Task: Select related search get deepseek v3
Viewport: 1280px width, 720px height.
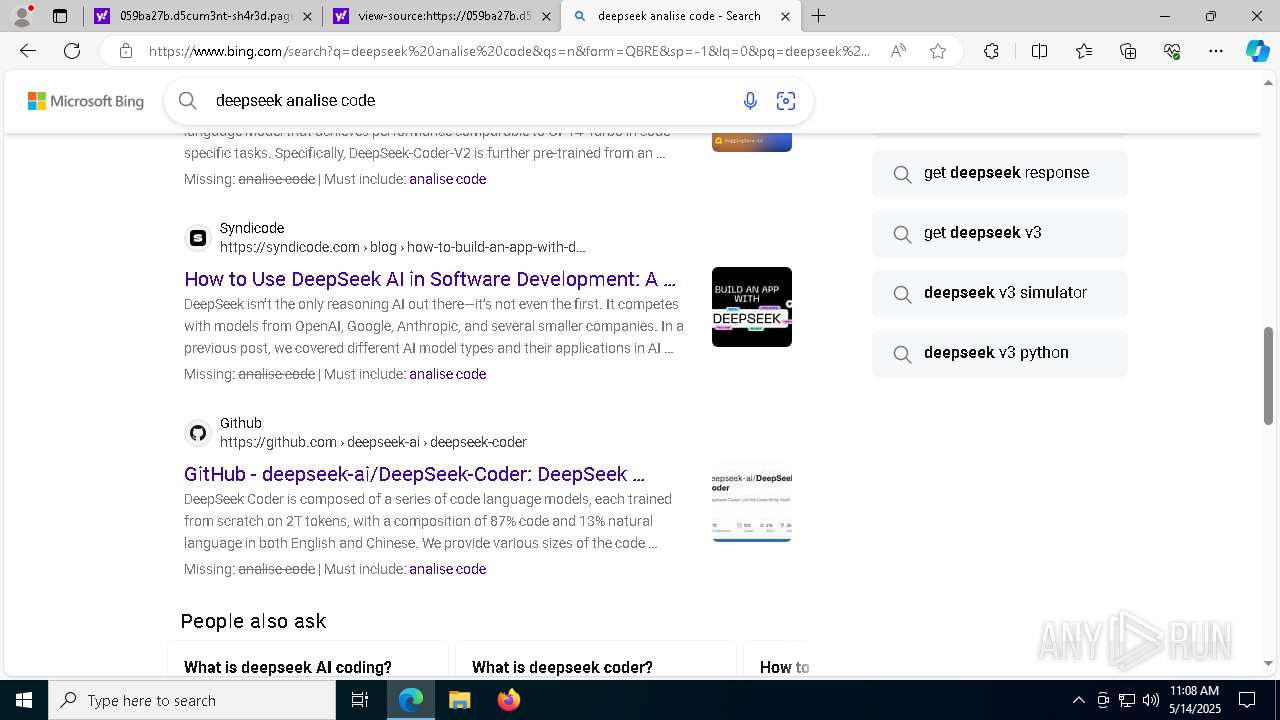Action: 1000,233
